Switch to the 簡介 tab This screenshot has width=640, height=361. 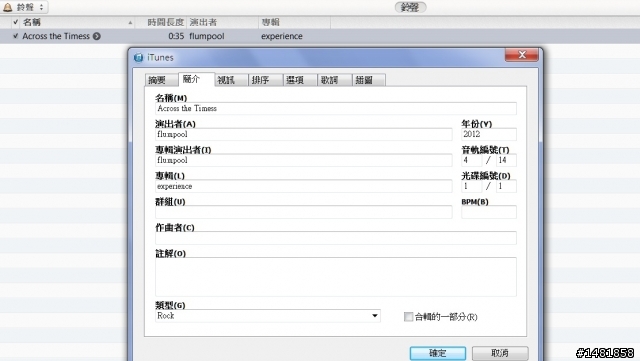(196, 79)
